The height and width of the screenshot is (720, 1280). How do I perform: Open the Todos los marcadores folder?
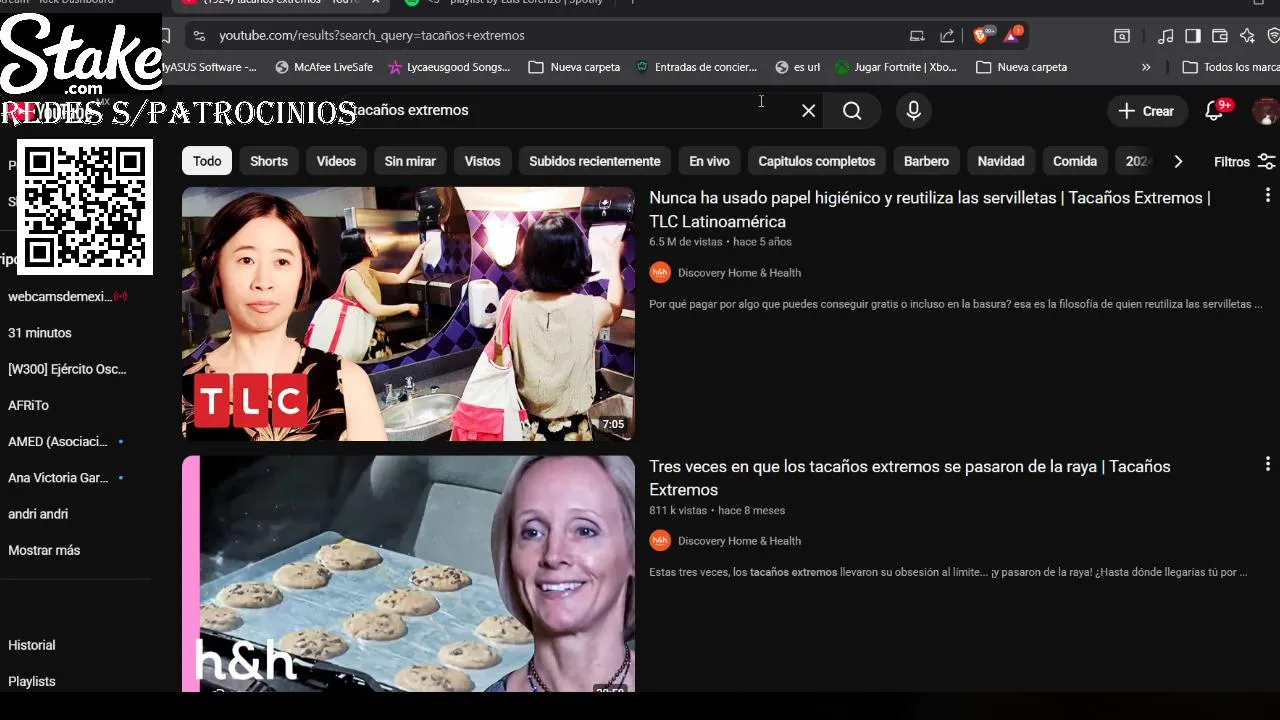click(1230, 67)
